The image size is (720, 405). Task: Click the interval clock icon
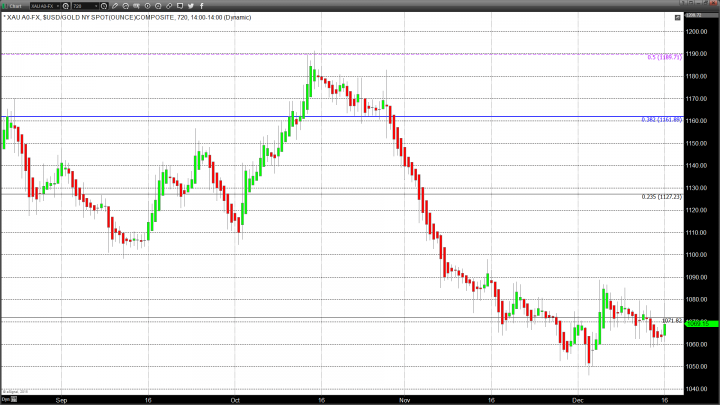tap(104, 6)
